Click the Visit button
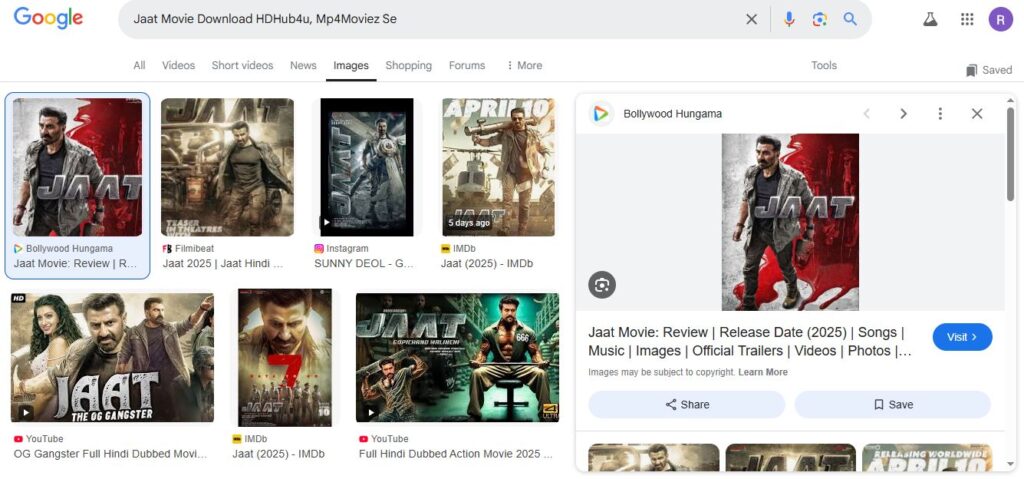The width and height of the screenshot is (1024, 479). pyautogui.click(x=962, y=337)
